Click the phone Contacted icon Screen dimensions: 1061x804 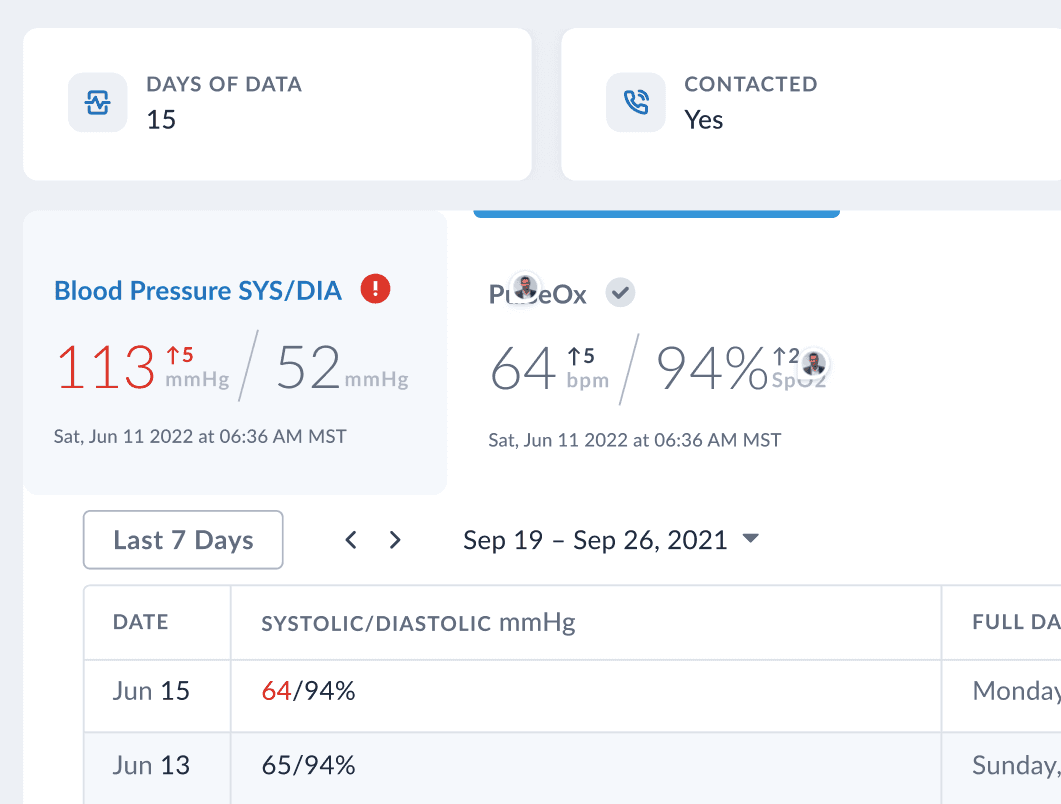(636, 103)
